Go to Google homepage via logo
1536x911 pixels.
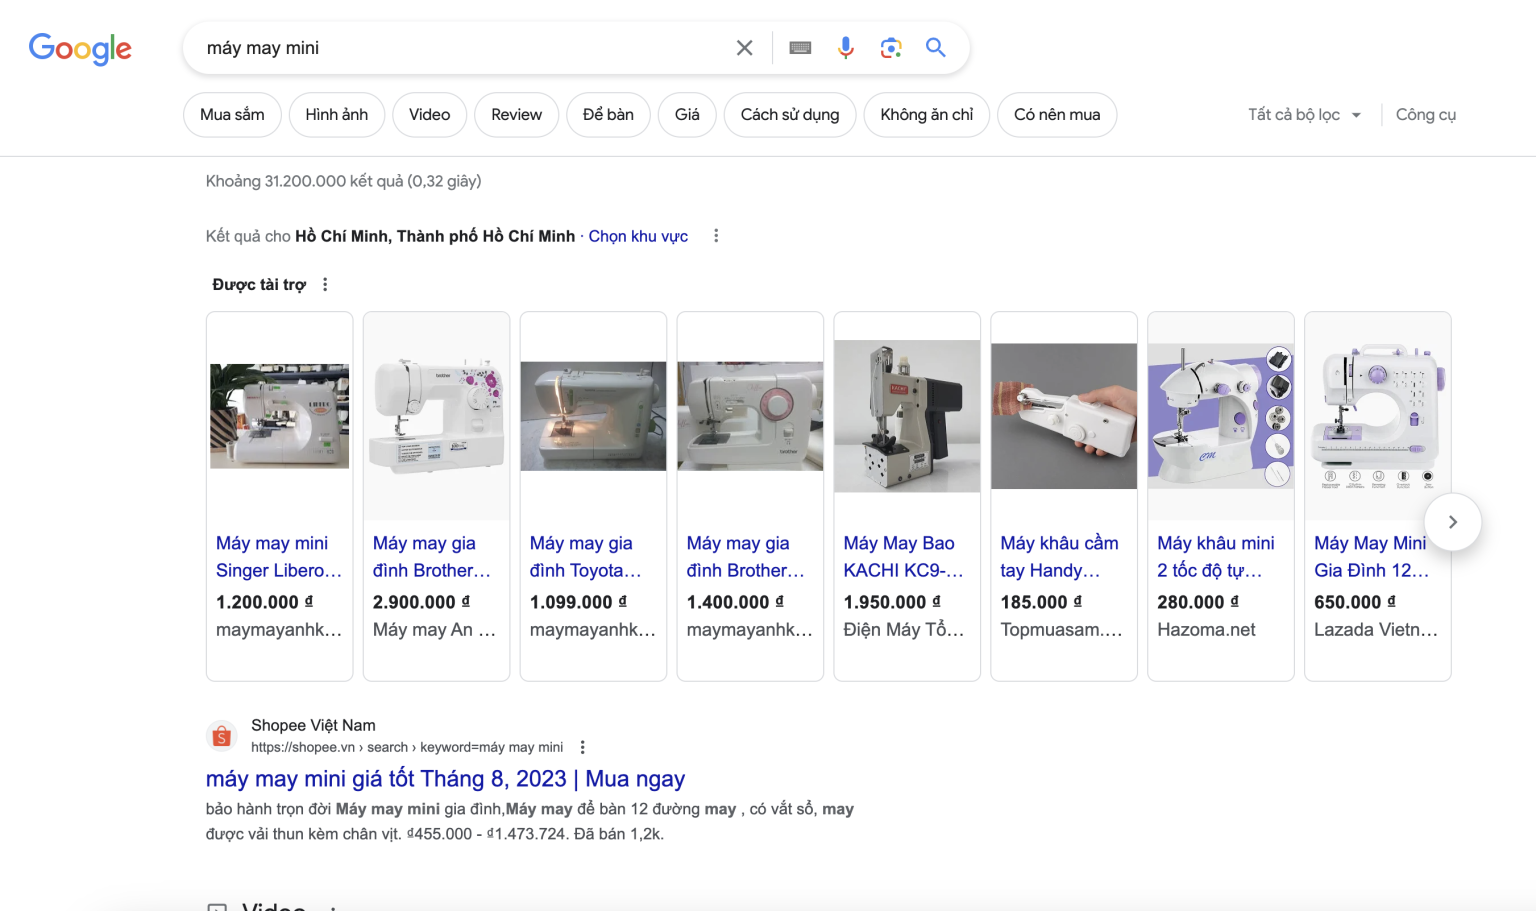(80, 48)
